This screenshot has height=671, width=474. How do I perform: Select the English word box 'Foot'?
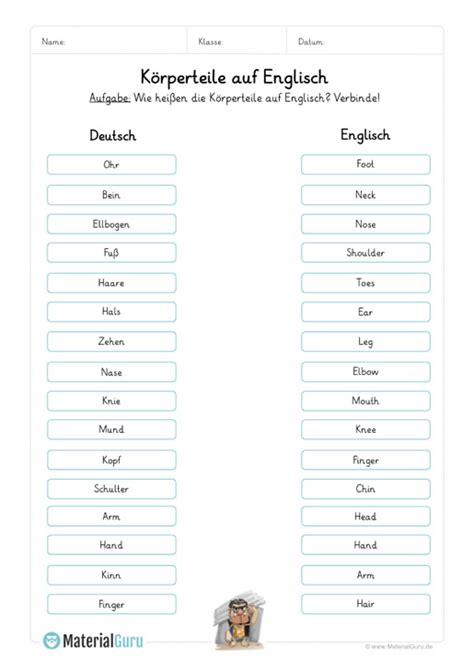point(366,164)
